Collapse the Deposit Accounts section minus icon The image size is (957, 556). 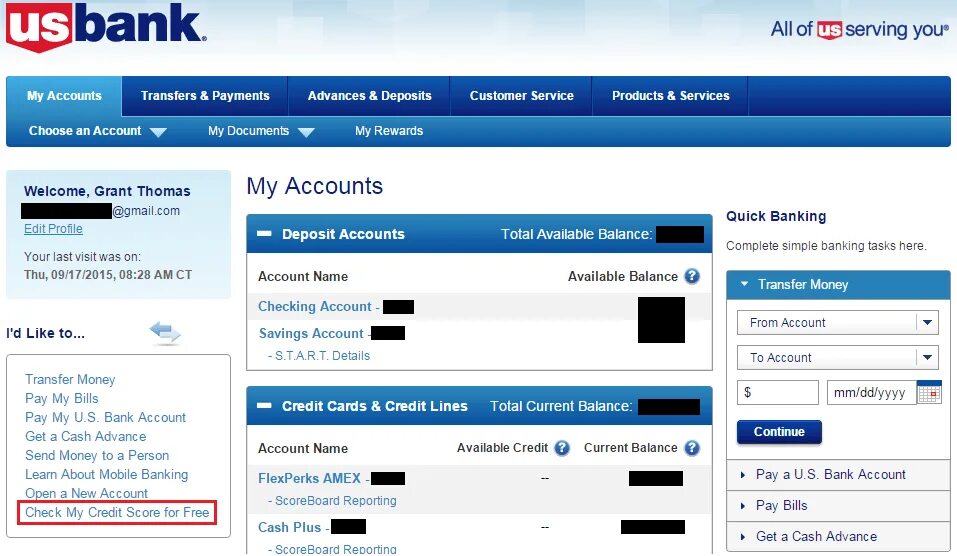(x=264, y=234)
